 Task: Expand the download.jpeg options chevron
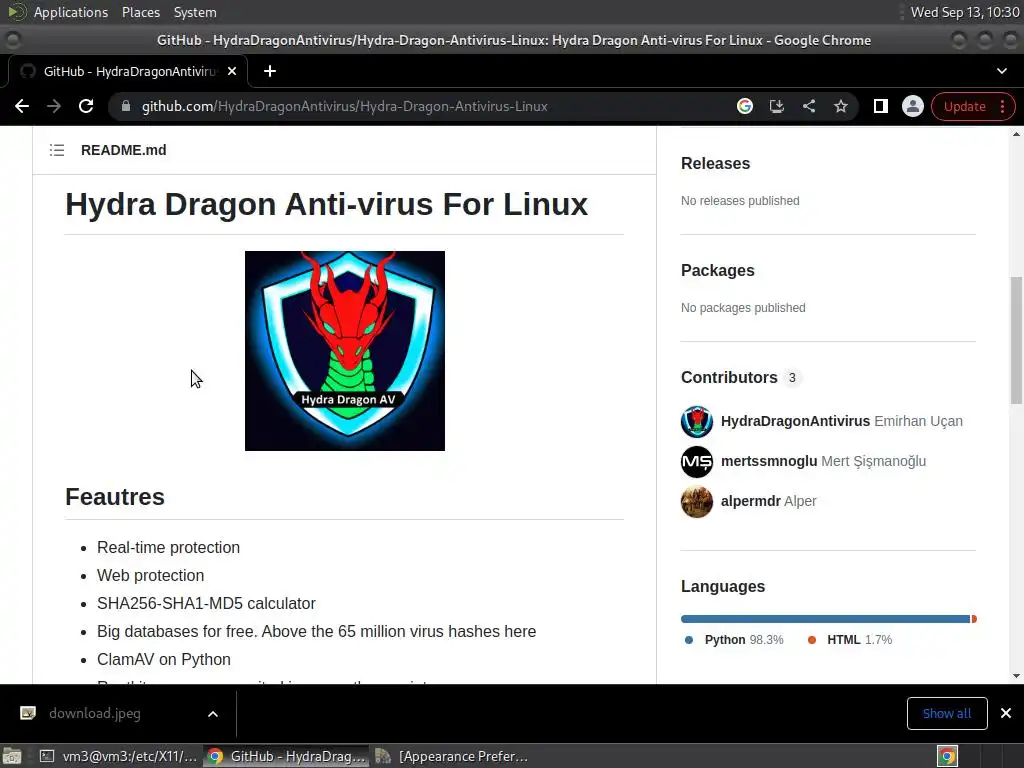pyautogui.click(x=213, y=714)
